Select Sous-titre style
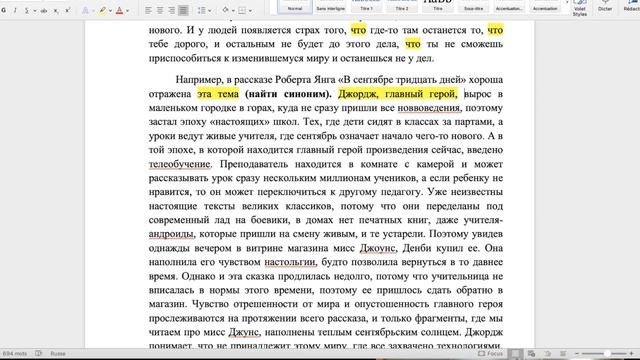 (x=473, y=7)
